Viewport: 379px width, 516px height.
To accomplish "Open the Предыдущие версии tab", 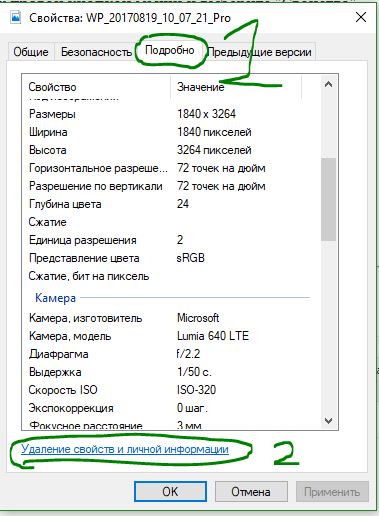I will tap(259, 52).
